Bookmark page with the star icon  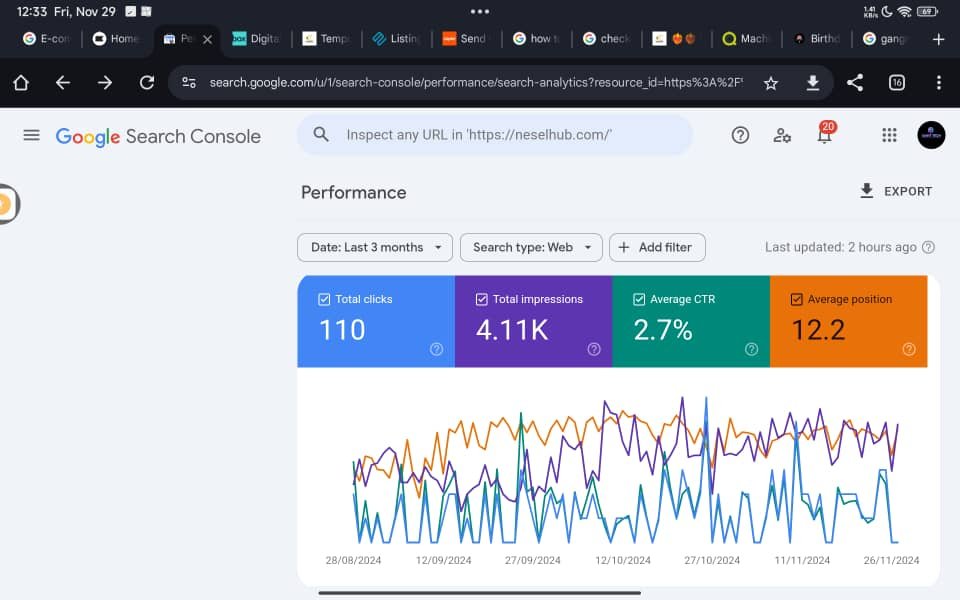click(x=770, y=83)
